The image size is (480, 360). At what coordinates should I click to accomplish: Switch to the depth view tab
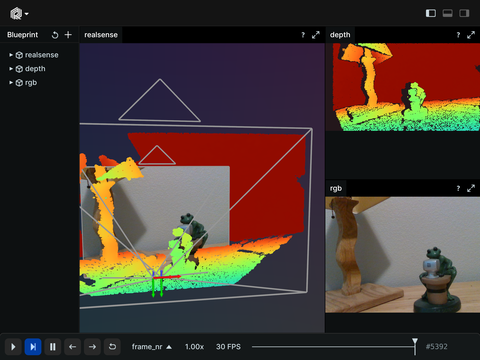[x=340, y=35]
